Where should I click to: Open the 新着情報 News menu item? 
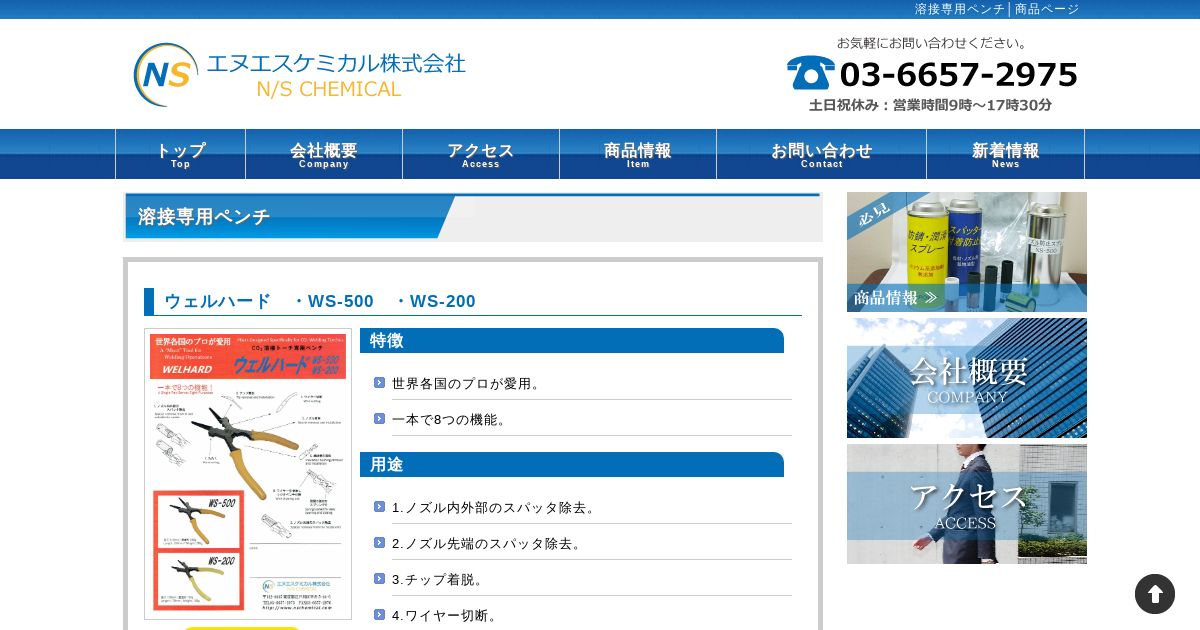tap(1006, 154)
